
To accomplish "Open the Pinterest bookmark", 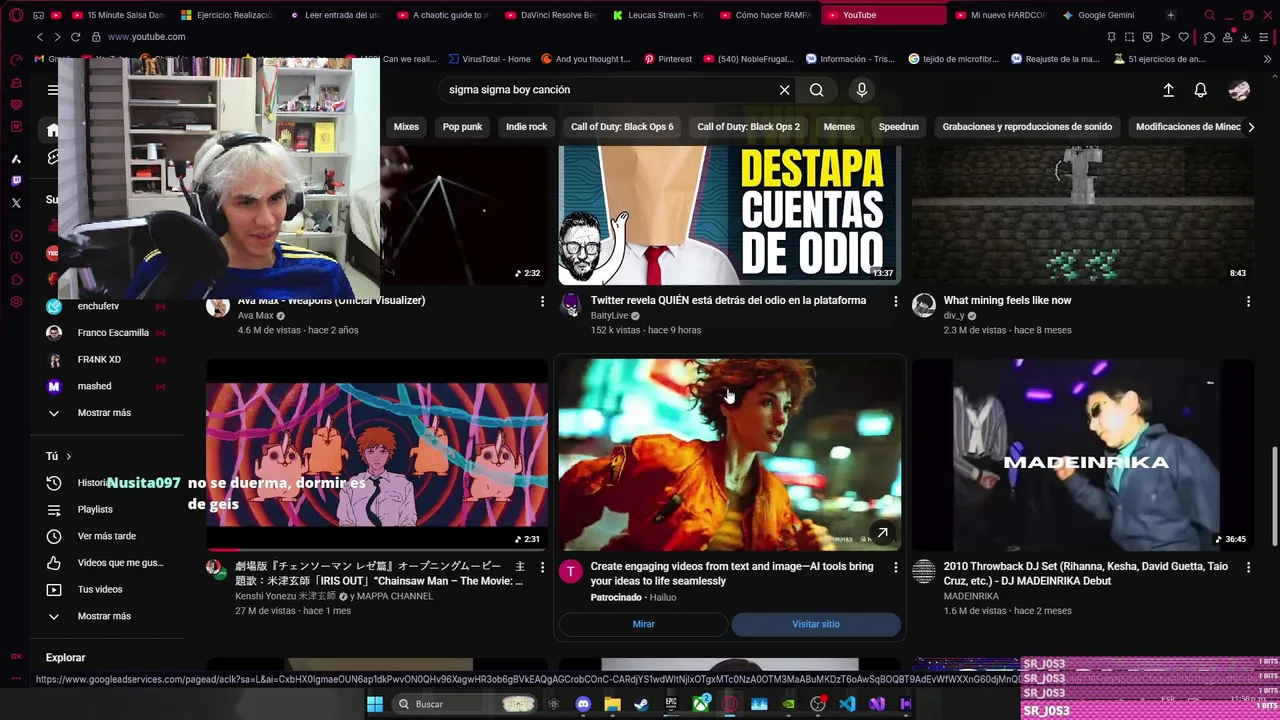I will click(x=668, y=59).
